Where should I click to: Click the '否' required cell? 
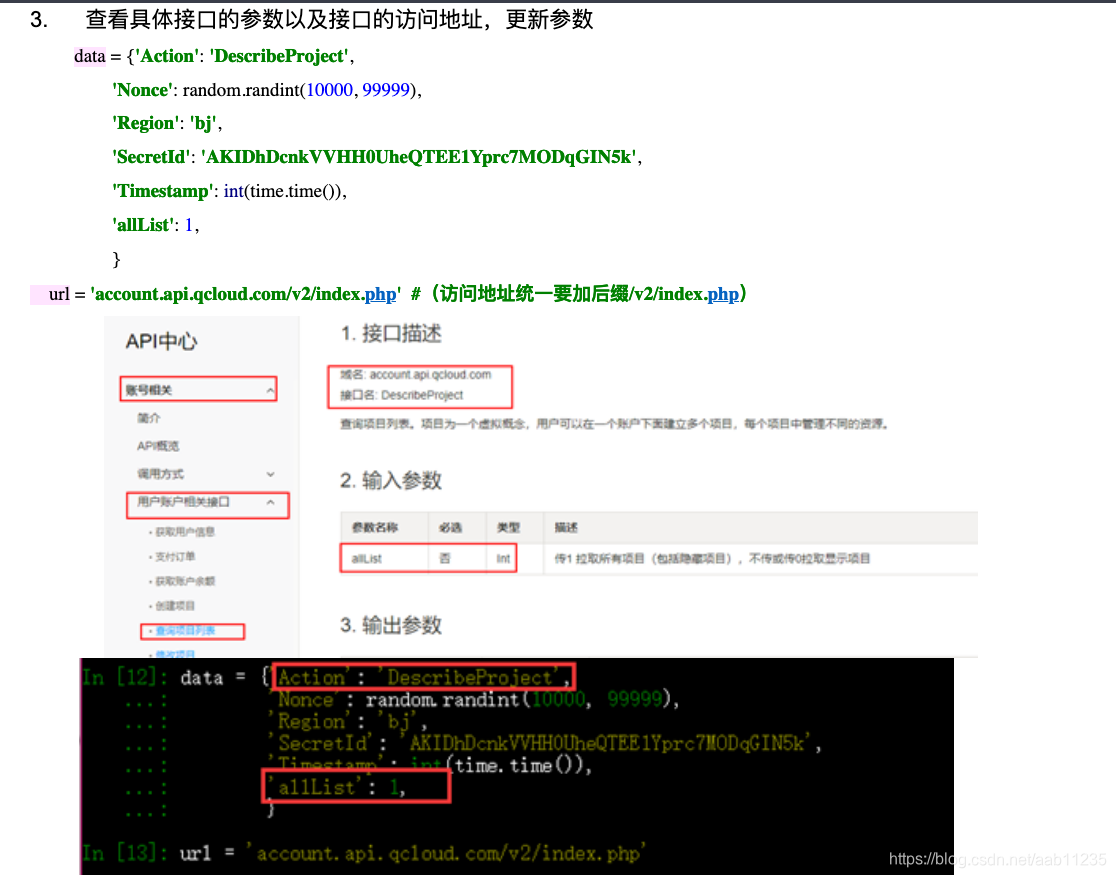445,559
